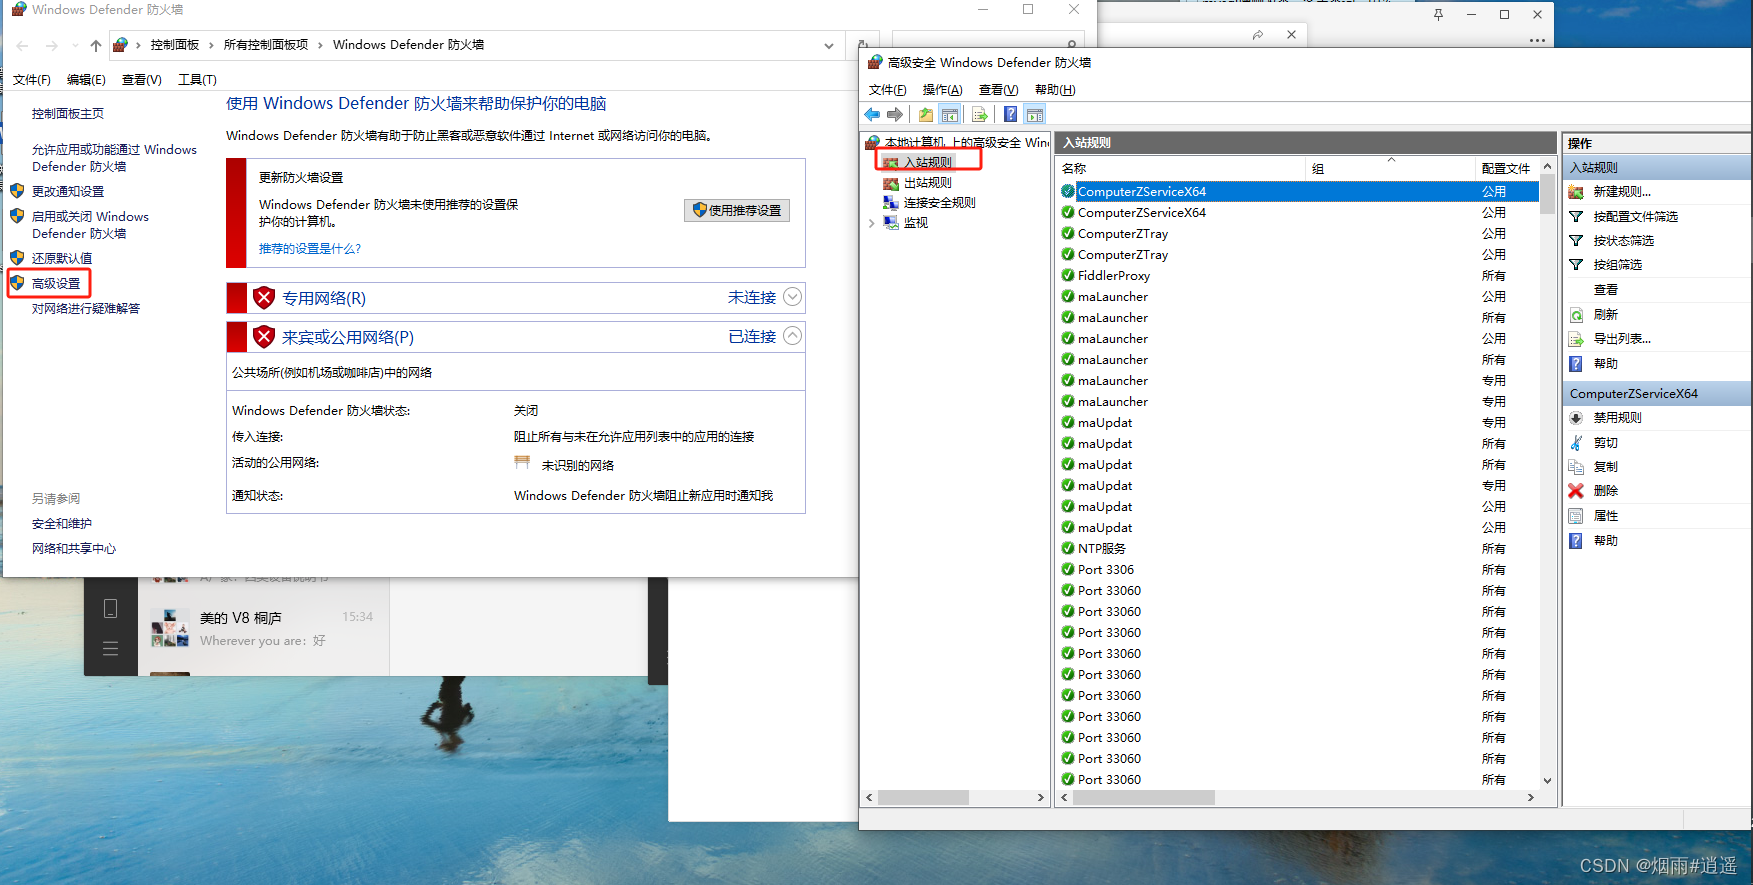Screen dimensions: 1753x885
Task: Click 查看 in the actions pane
Action: pos(1605,290)
